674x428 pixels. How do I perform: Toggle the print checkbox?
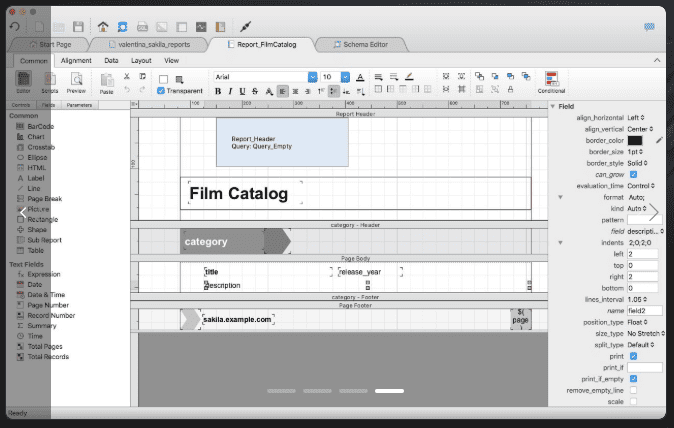(x=633, y=356)
